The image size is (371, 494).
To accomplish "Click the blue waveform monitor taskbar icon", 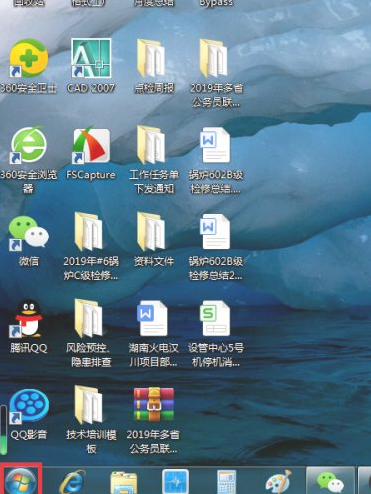I will point(175,481).
